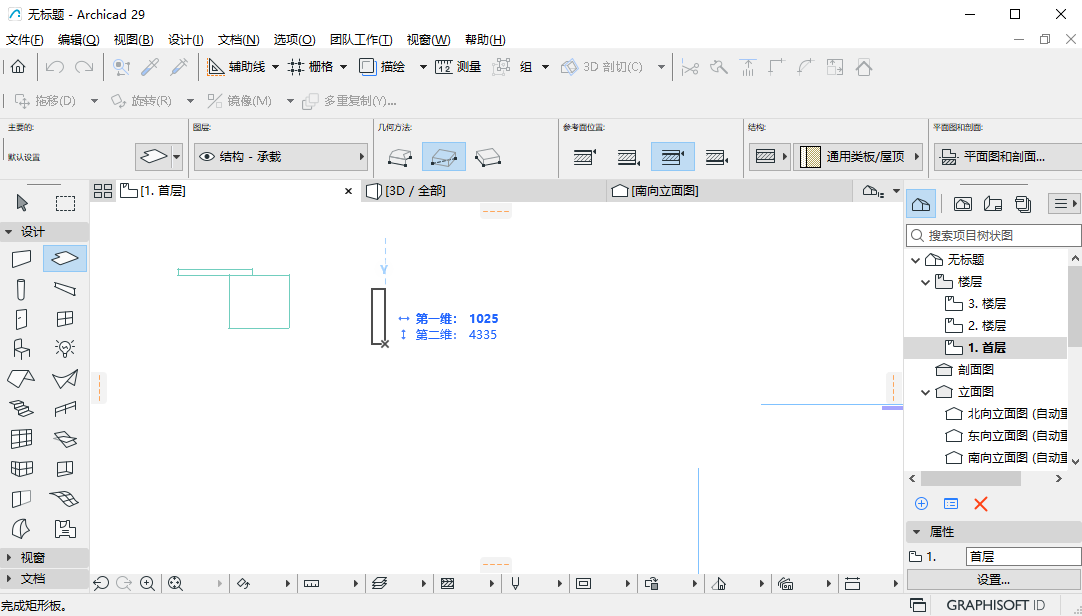Click the red delete icon in navigator
This screenshot has height=616, width=1082.
pyautogui.click(x=981, y=504)
